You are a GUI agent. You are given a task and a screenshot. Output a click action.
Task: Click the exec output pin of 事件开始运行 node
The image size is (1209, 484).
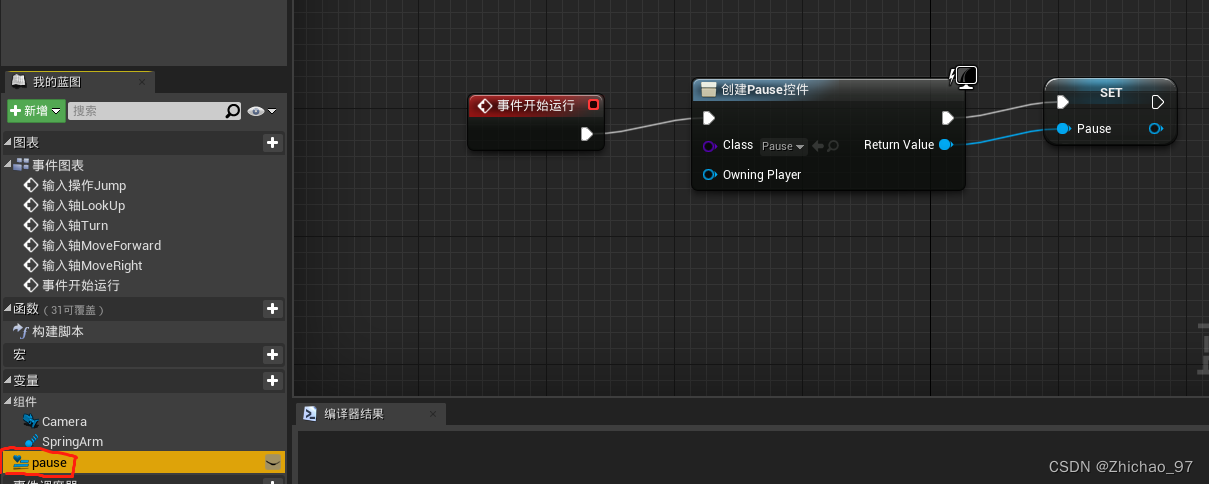pos(587,133)
